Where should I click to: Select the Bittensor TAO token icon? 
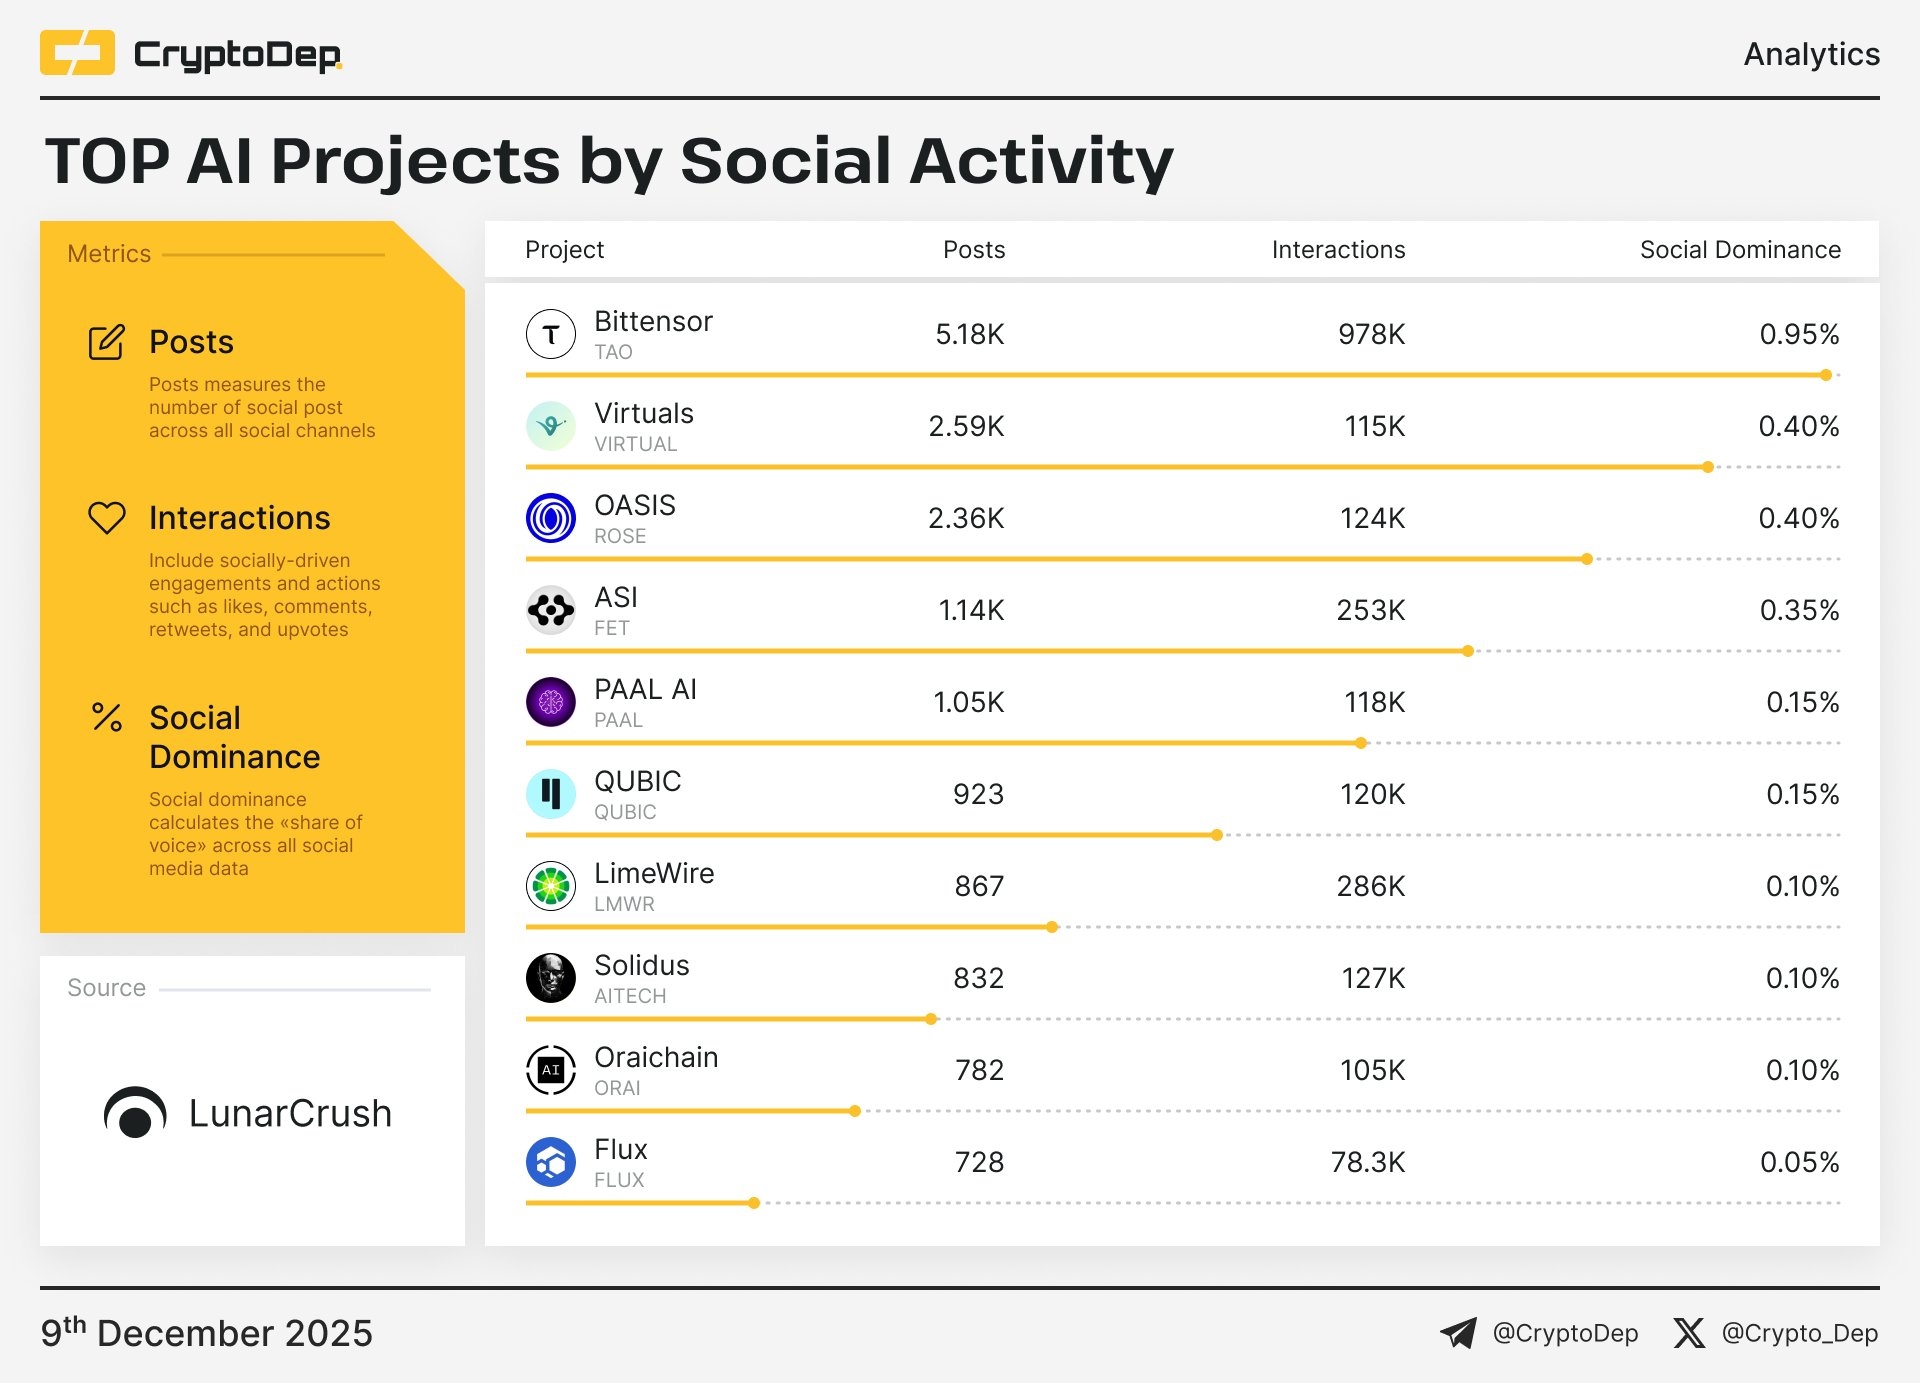(550, 333)
